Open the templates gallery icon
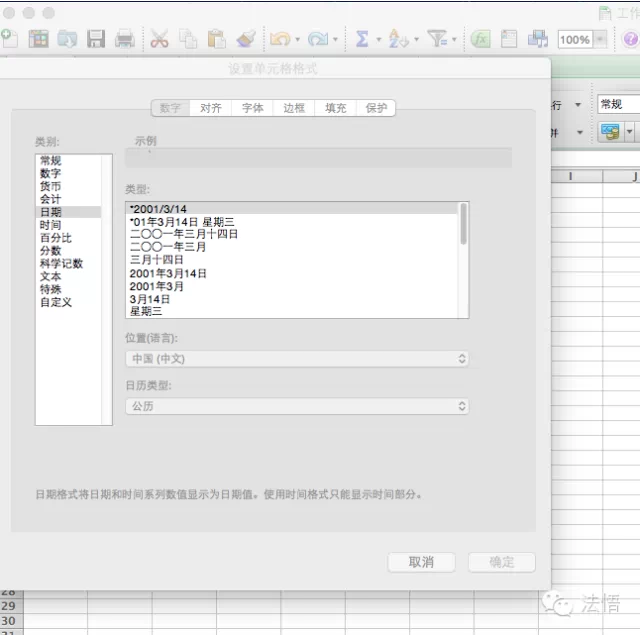 (38, 39)
